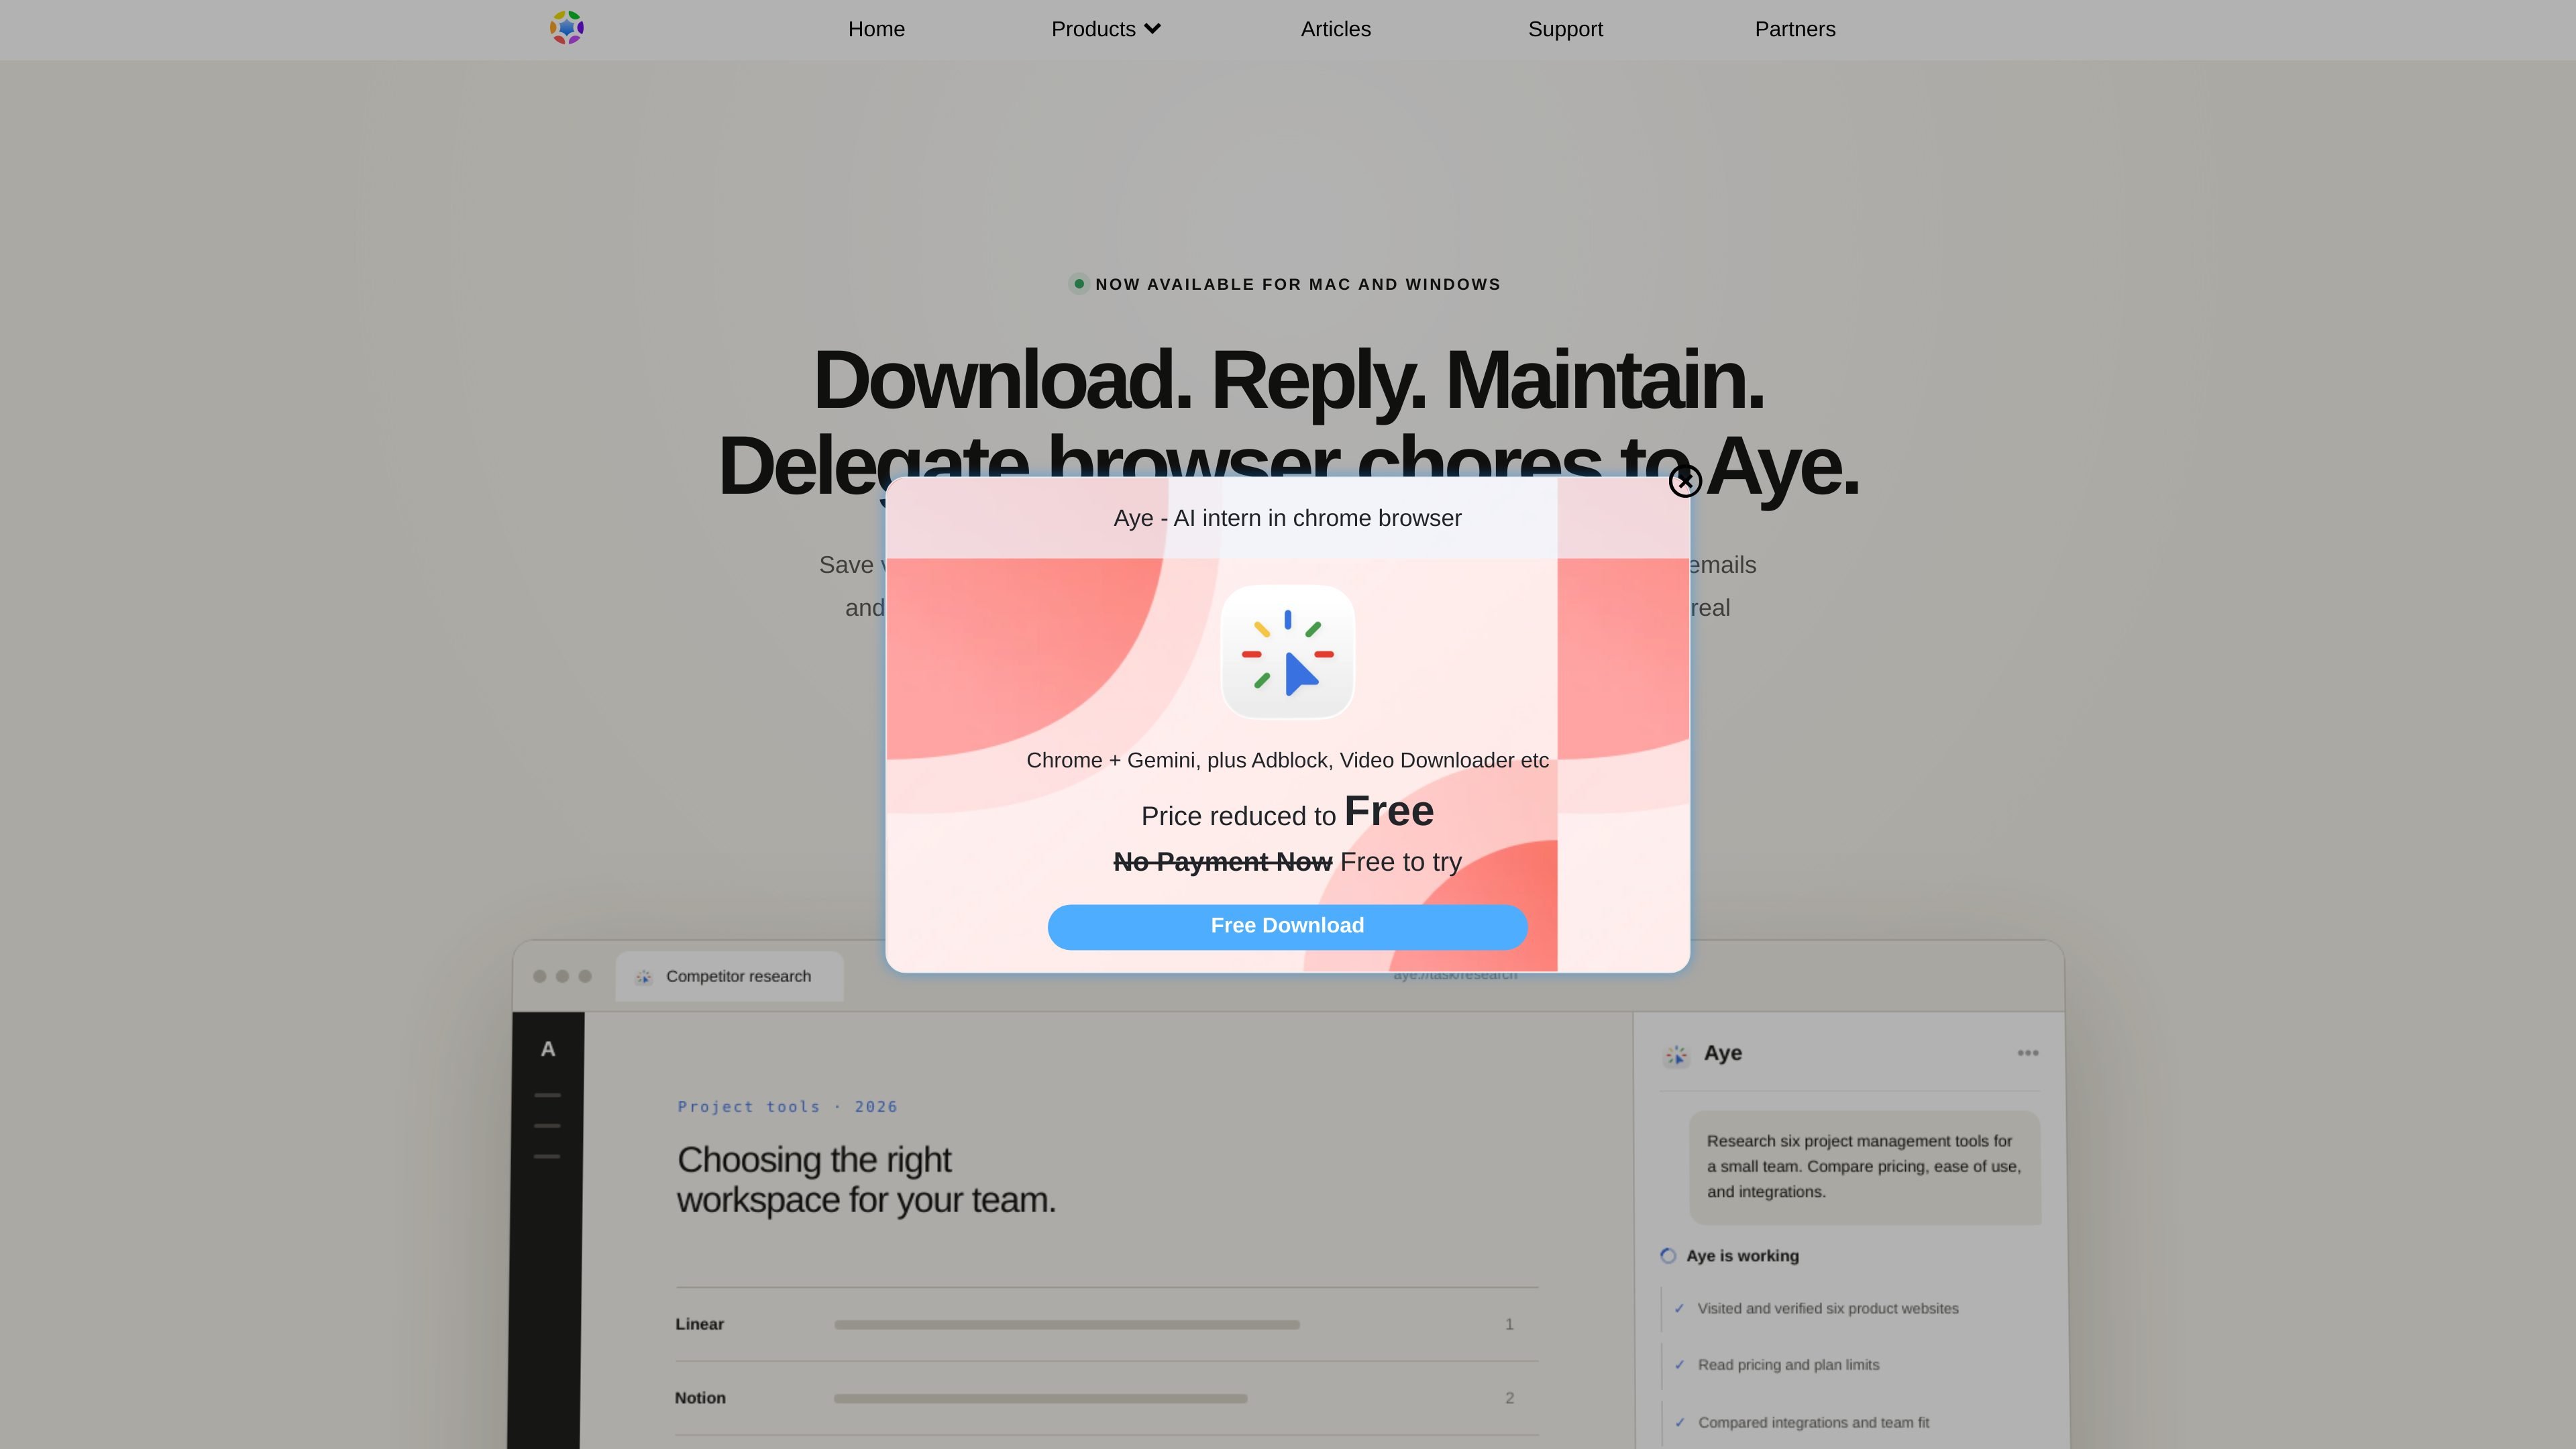
Task: Click the green dot availability indicator
Action: 1079,284
